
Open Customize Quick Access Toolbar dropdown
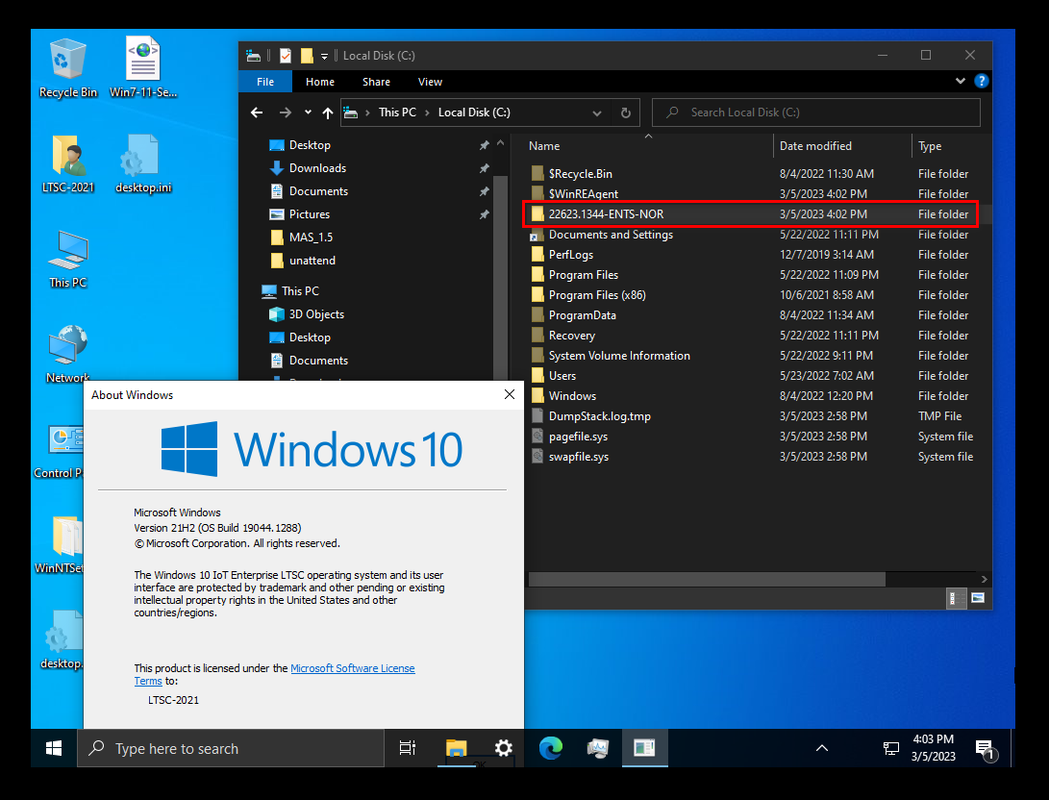(324, 56)
